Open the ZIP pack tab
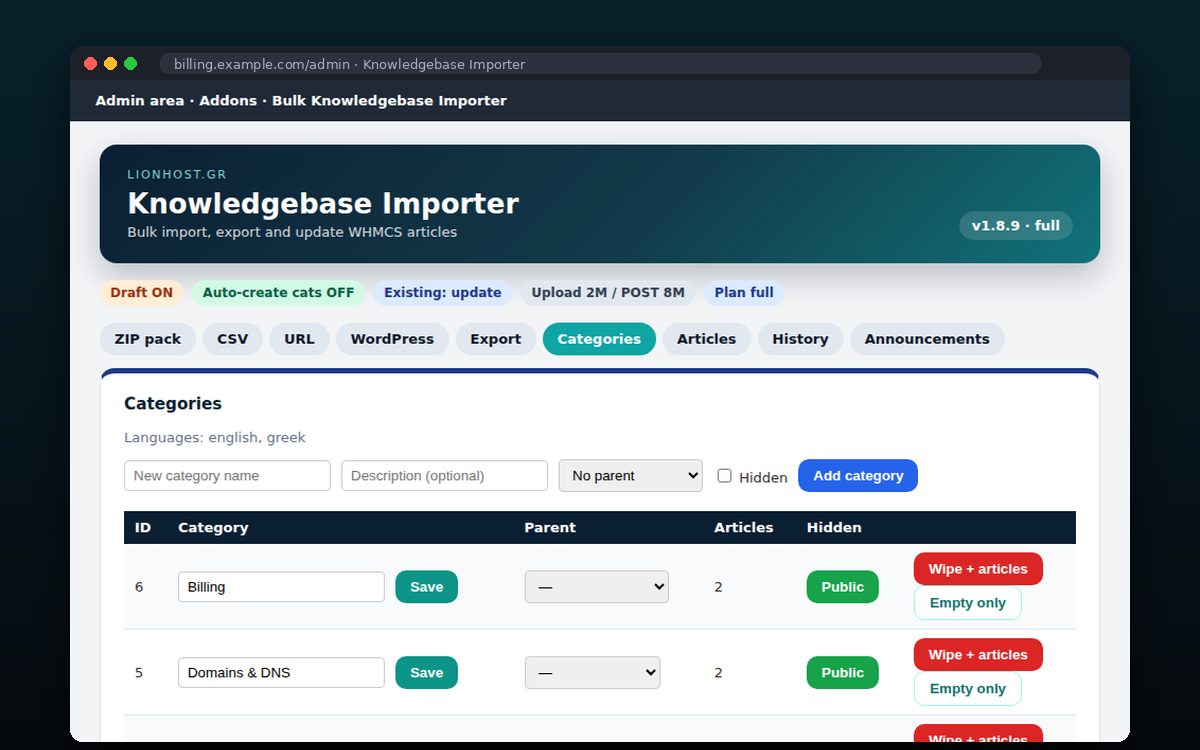 (148, 339)
